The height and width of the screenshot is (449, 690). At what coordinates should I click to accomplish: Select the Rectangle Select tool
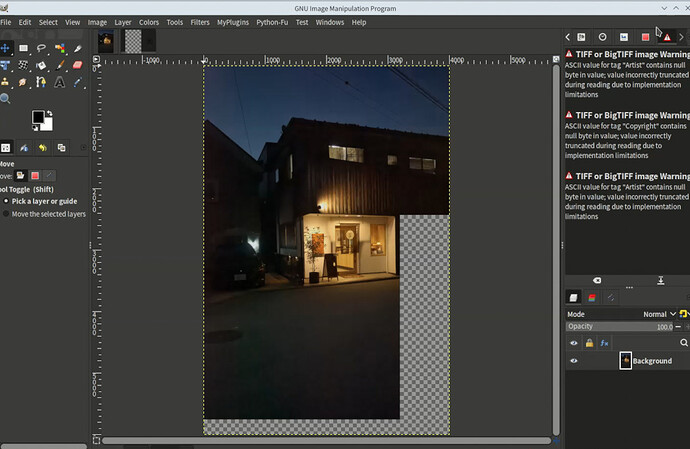pos(23,48)
